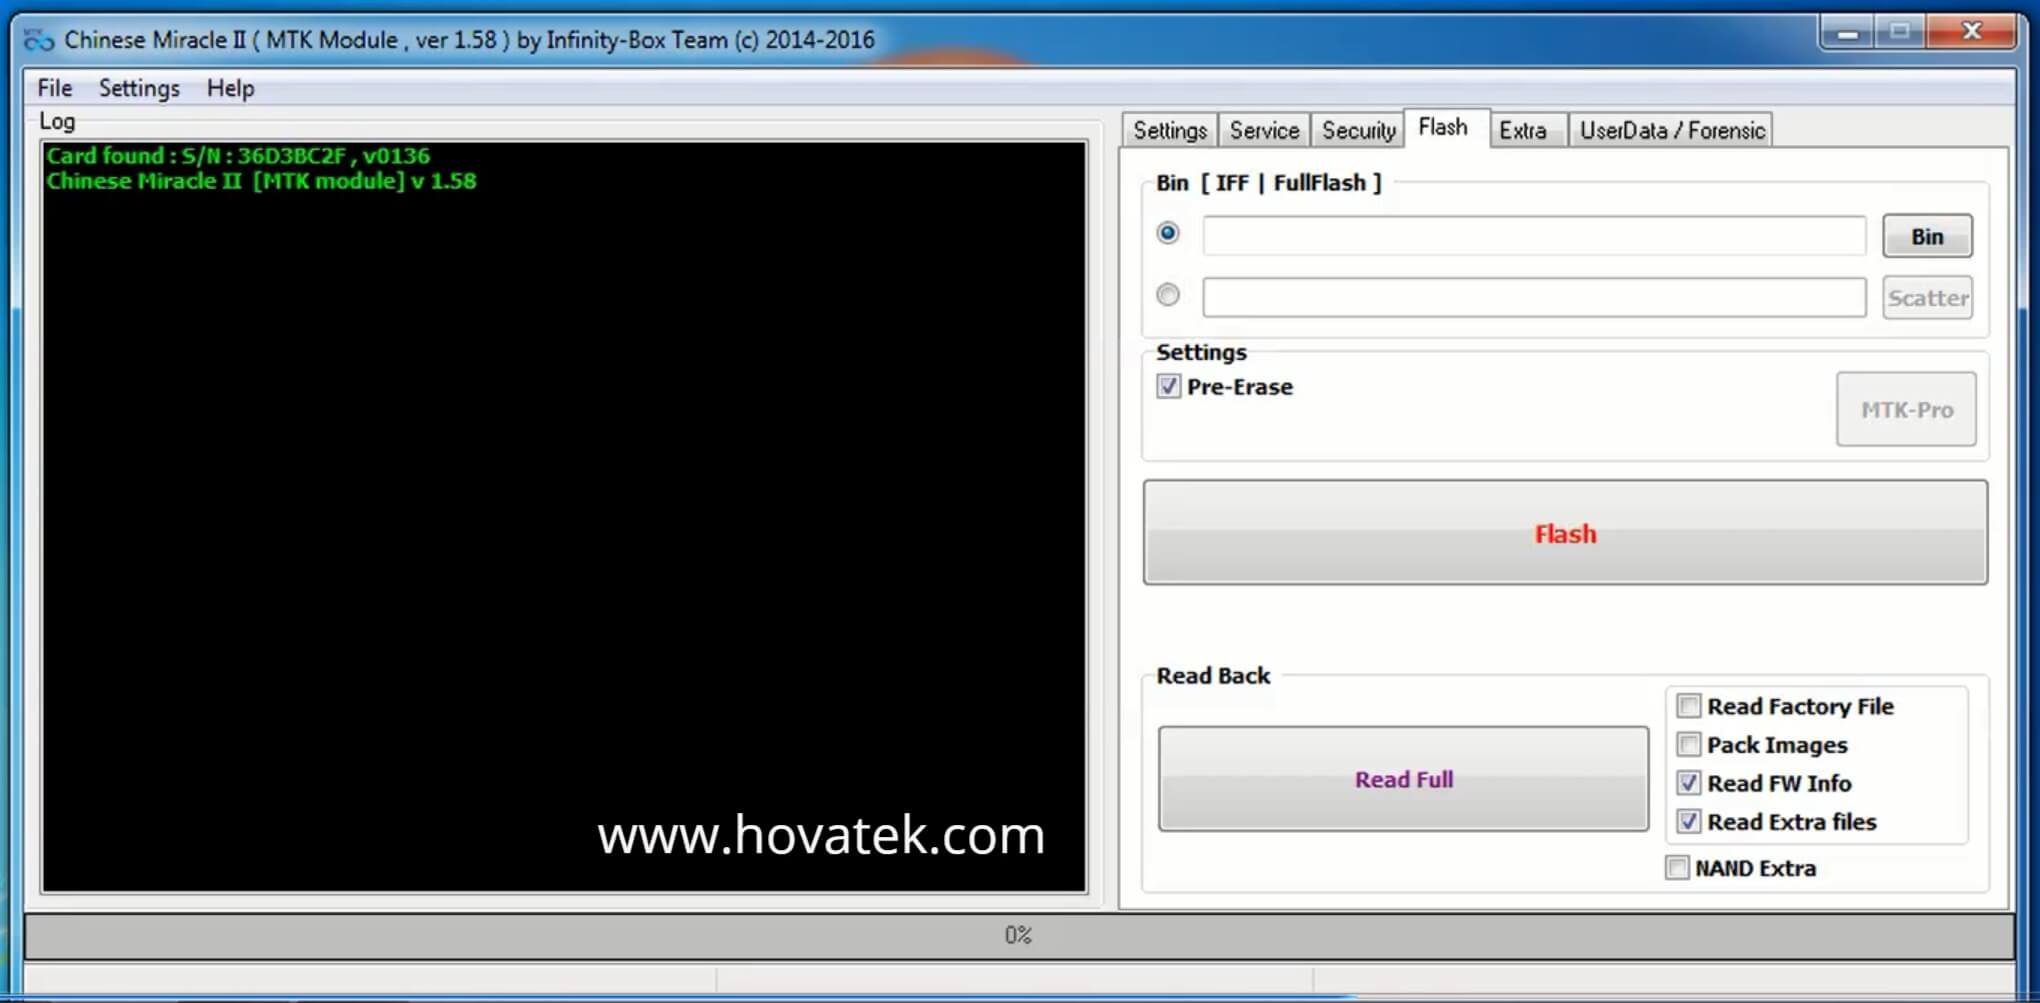Click the Bin file path field
The image size is (2040, 1003).
point(1534,236)
